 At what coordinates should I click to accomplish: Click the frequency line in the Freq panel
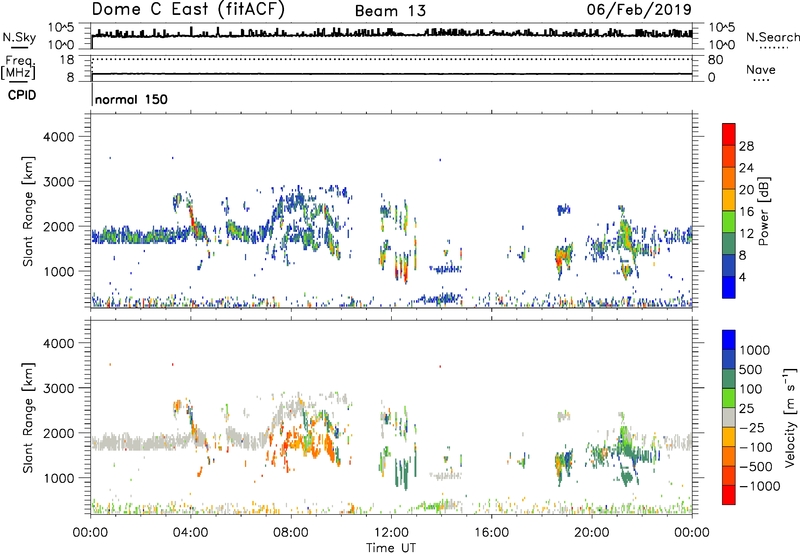click(391, 74)
